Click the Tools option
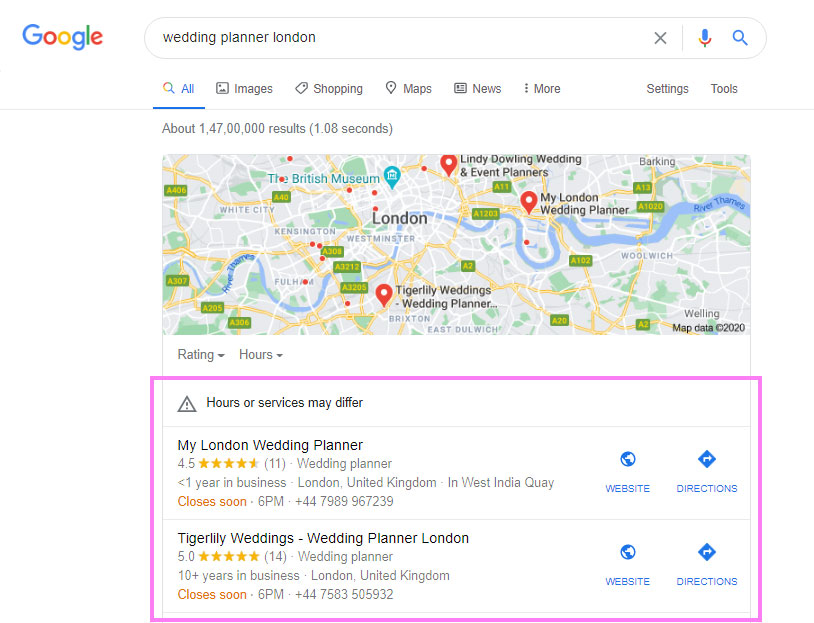Viewport: 814px width, 623px height. pos(723,88)
